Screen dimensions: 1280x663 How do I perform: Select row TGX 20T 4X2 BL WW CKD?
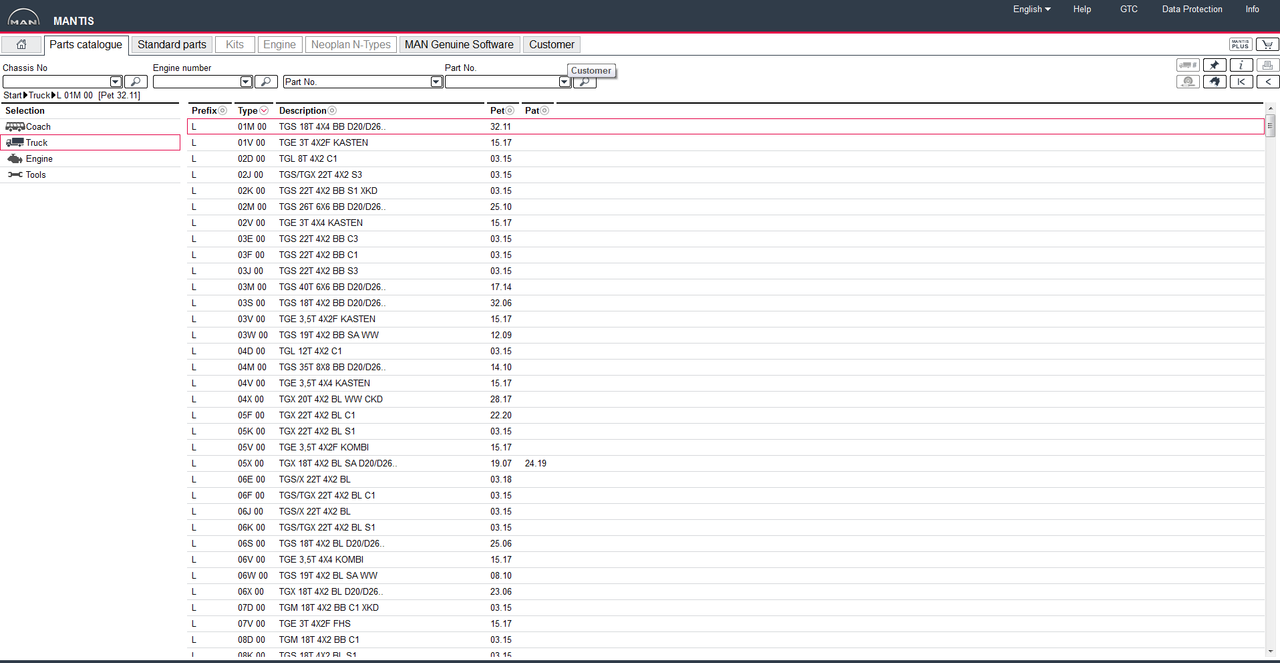click(x=726, y=399)
